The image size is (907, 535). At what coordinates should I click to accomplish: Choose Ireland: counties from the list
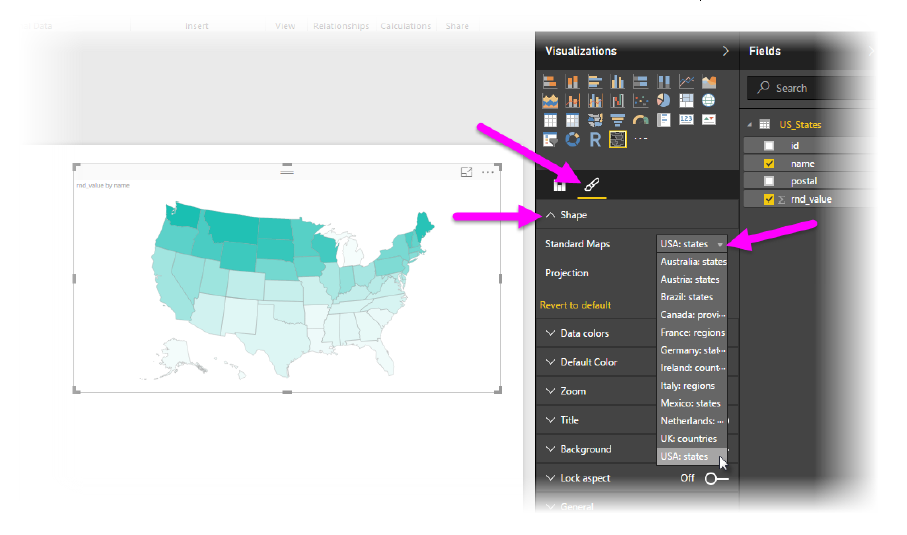click(x=692, y=368)
